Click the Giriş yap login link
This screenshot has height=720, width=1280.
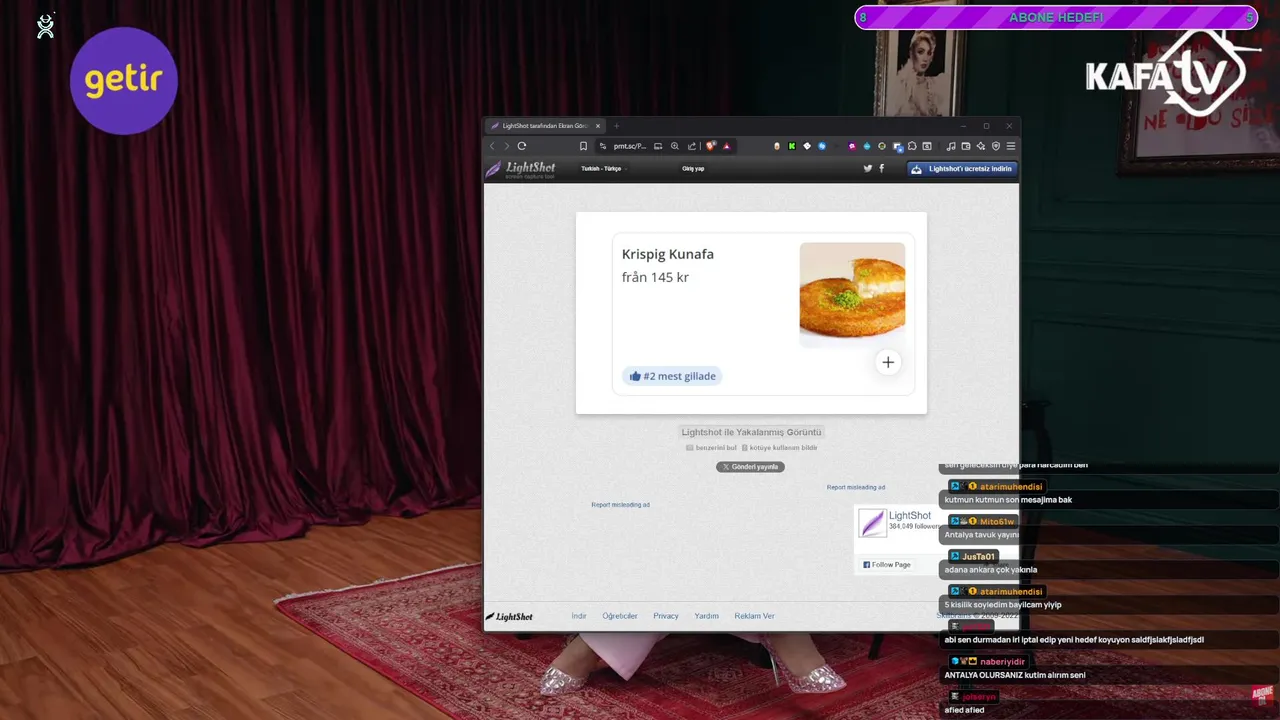[x=693, y=169]
